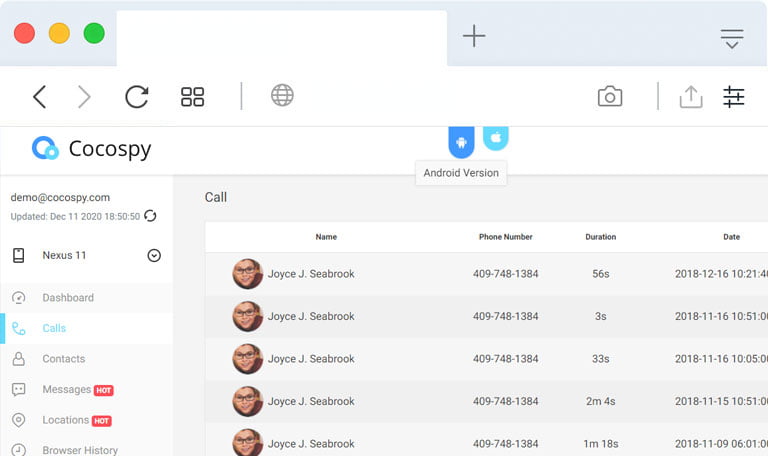Click the yellow minimize window button
768x456 pixels.
pyautogui.click(x=59, y=33)
